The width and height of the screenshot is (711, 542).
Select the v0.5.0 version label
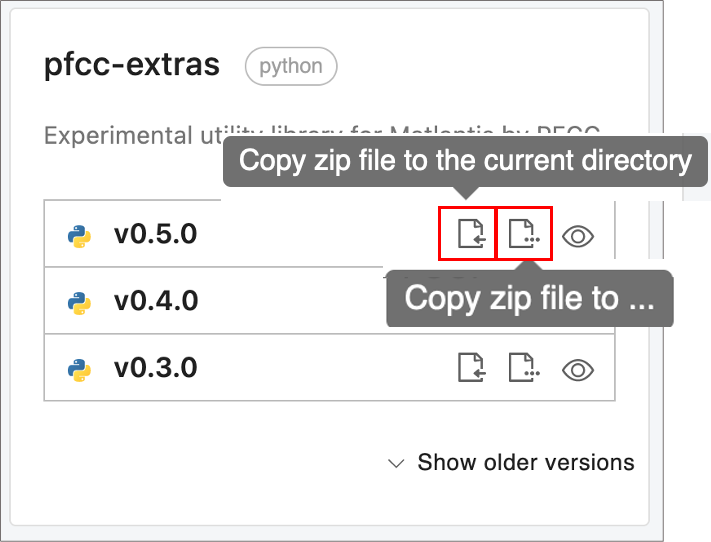(155, 235)
